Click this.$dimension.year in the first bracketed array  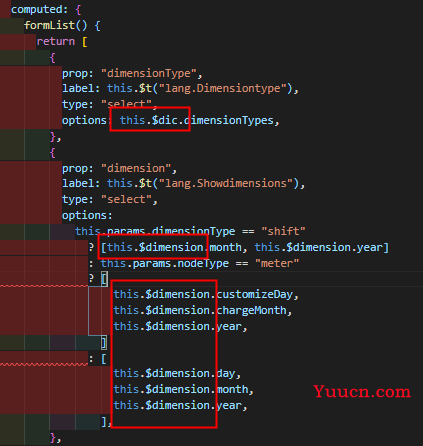click(318, 247)
